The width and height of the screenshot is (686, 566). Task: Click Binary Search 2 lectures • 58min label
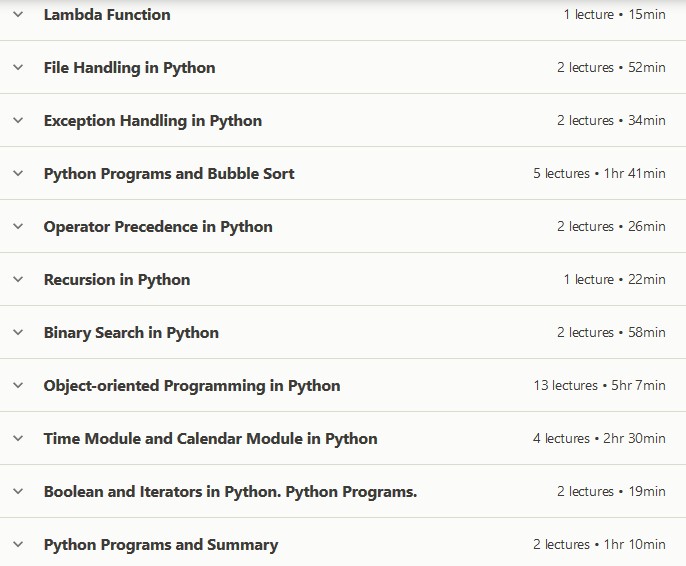611,333
